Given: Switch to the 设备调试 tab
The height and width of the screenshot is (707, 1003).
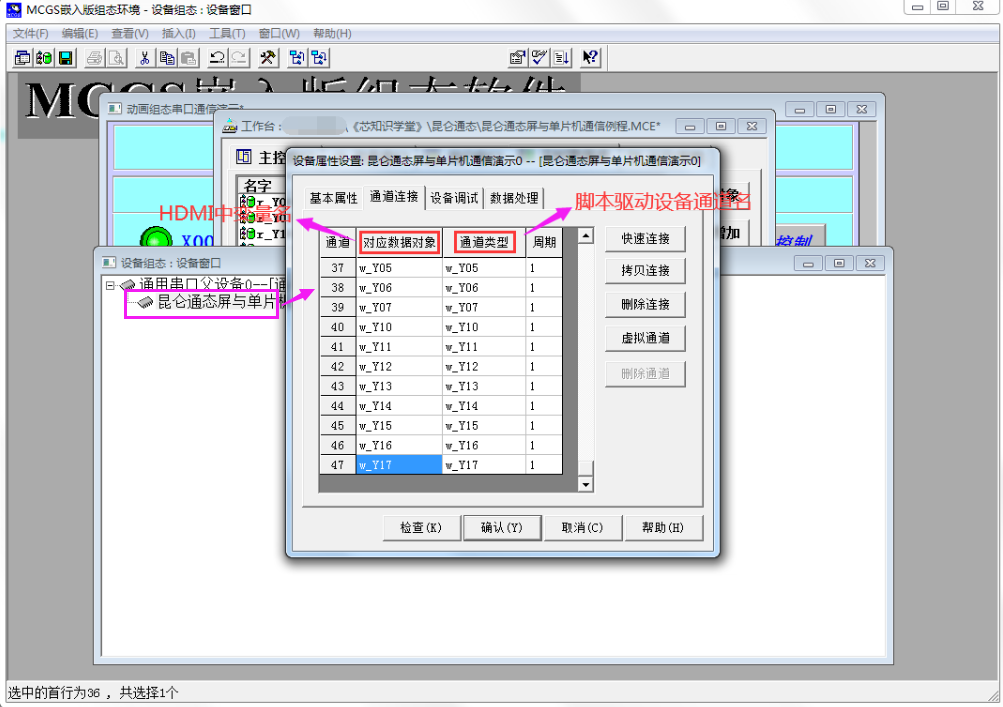Looking at the screenshot, I should point(455,197).
